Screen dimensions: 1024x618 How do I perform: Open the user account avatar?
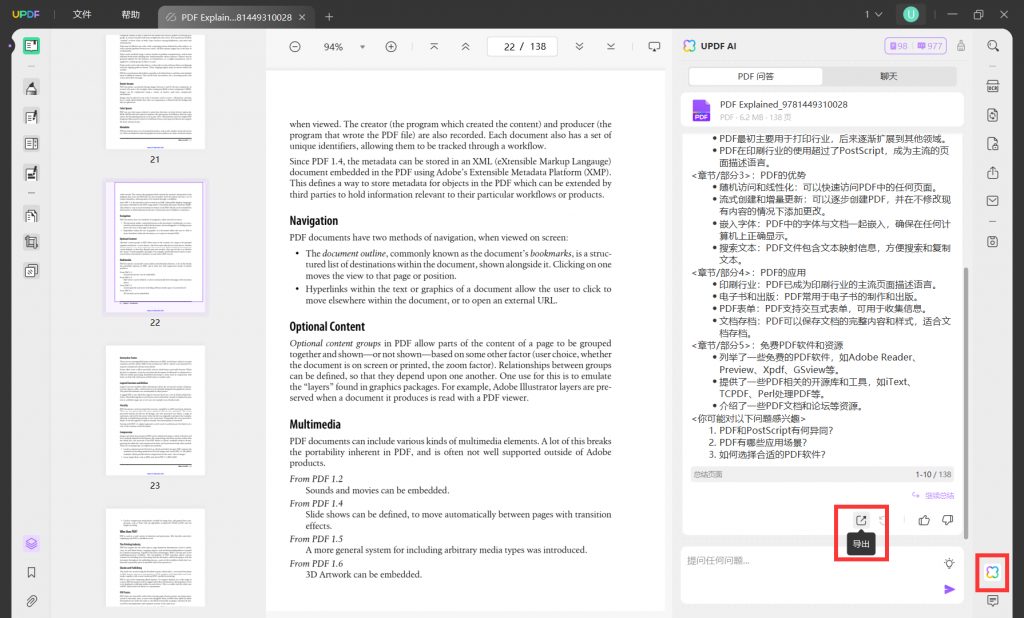(911, 14)
